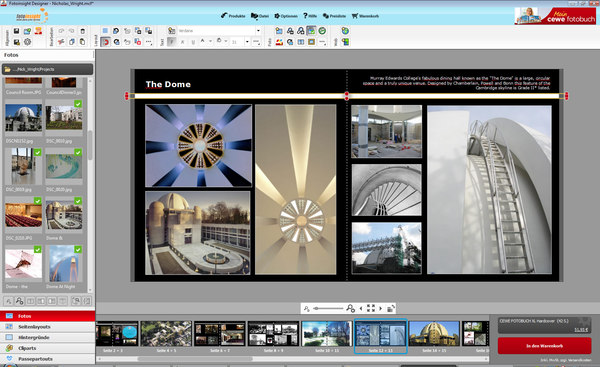The height and width of the screenshot is (367, 600).
Task: Open the settings gear icon in toolbar
Action: coord(28,42)
